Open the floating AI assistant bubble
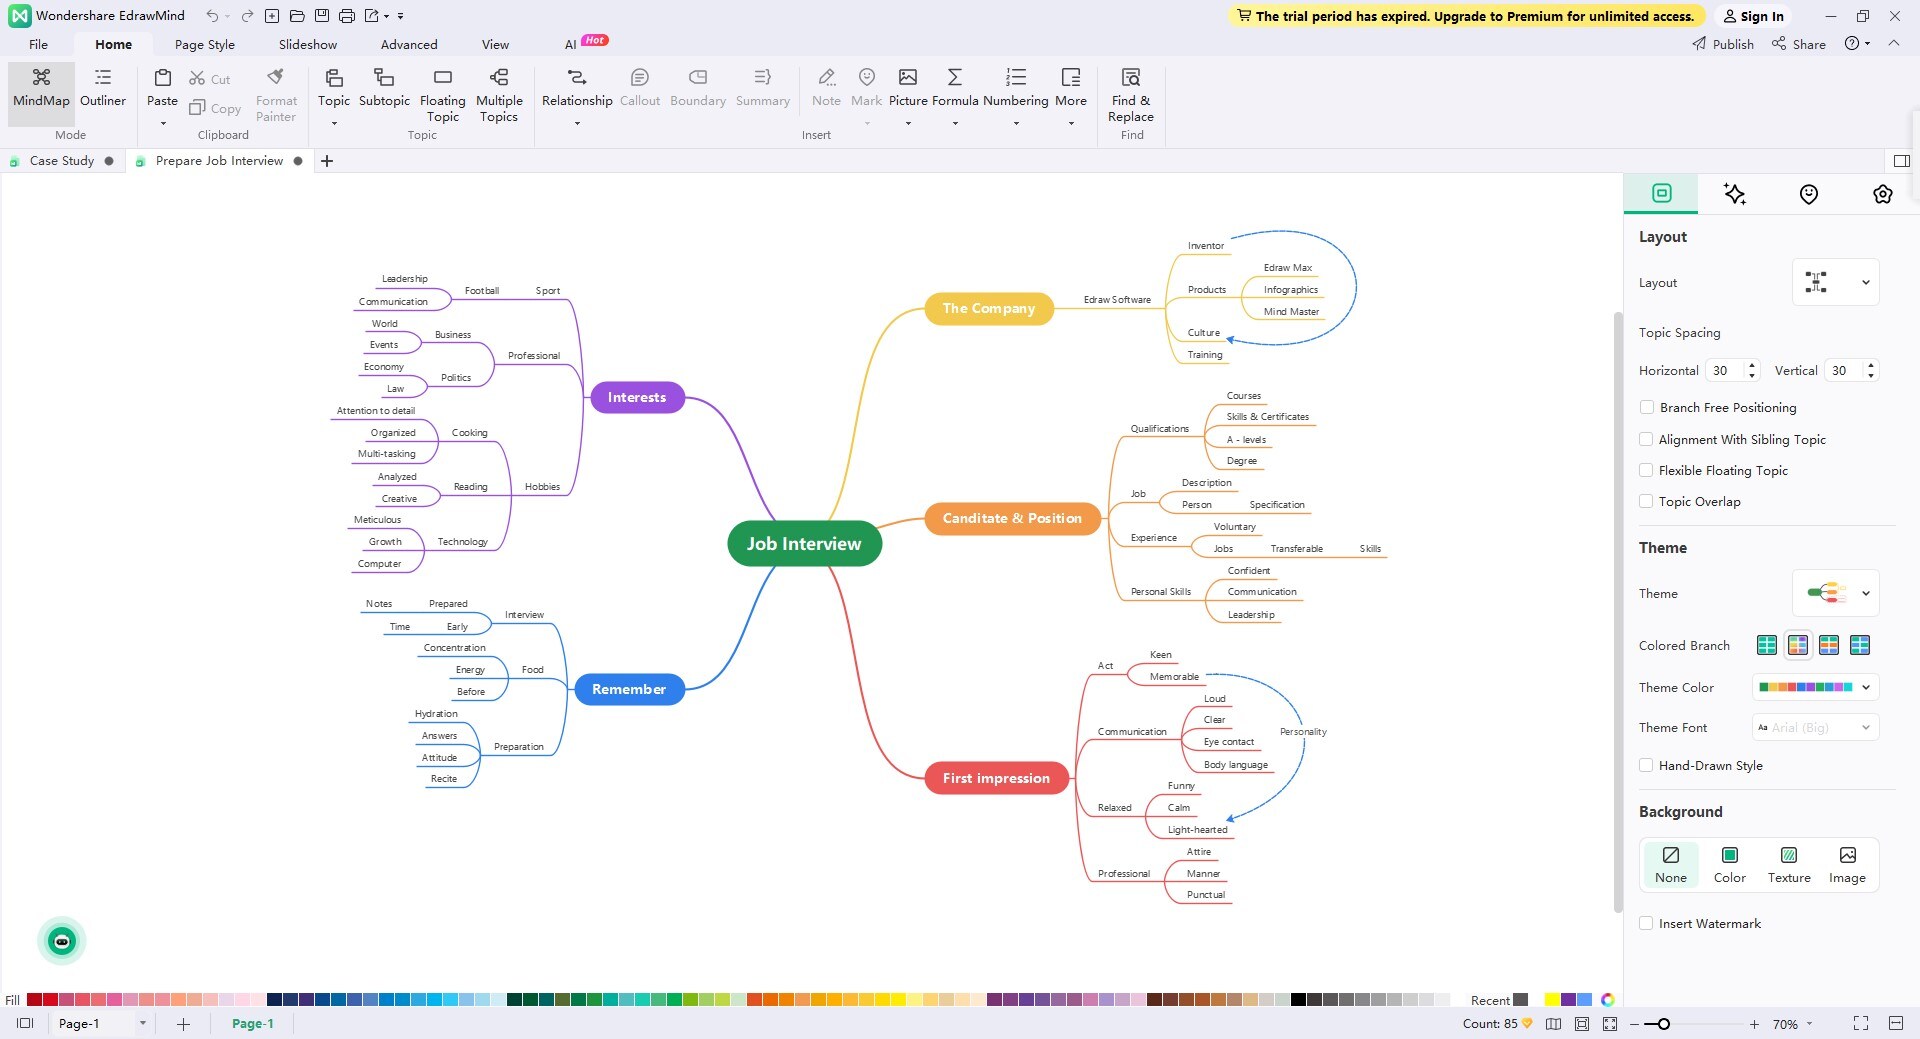Viewport: 1920px width, 1039px height. click(62, 941)
